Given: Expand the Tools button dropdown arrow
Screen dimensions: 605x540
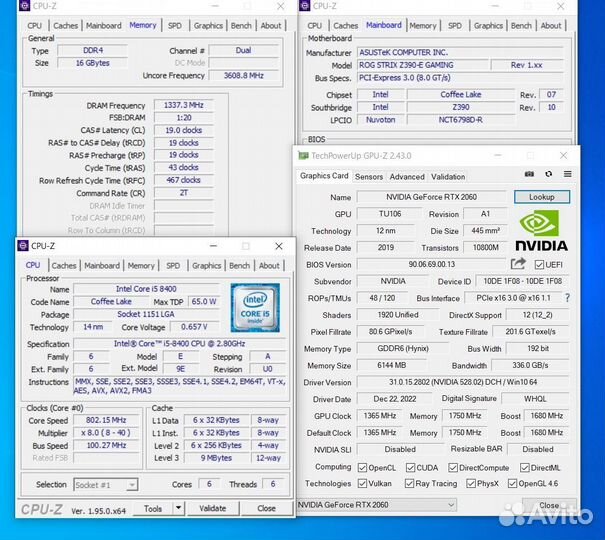Looking at the screenshot, I should click(179, 508).
